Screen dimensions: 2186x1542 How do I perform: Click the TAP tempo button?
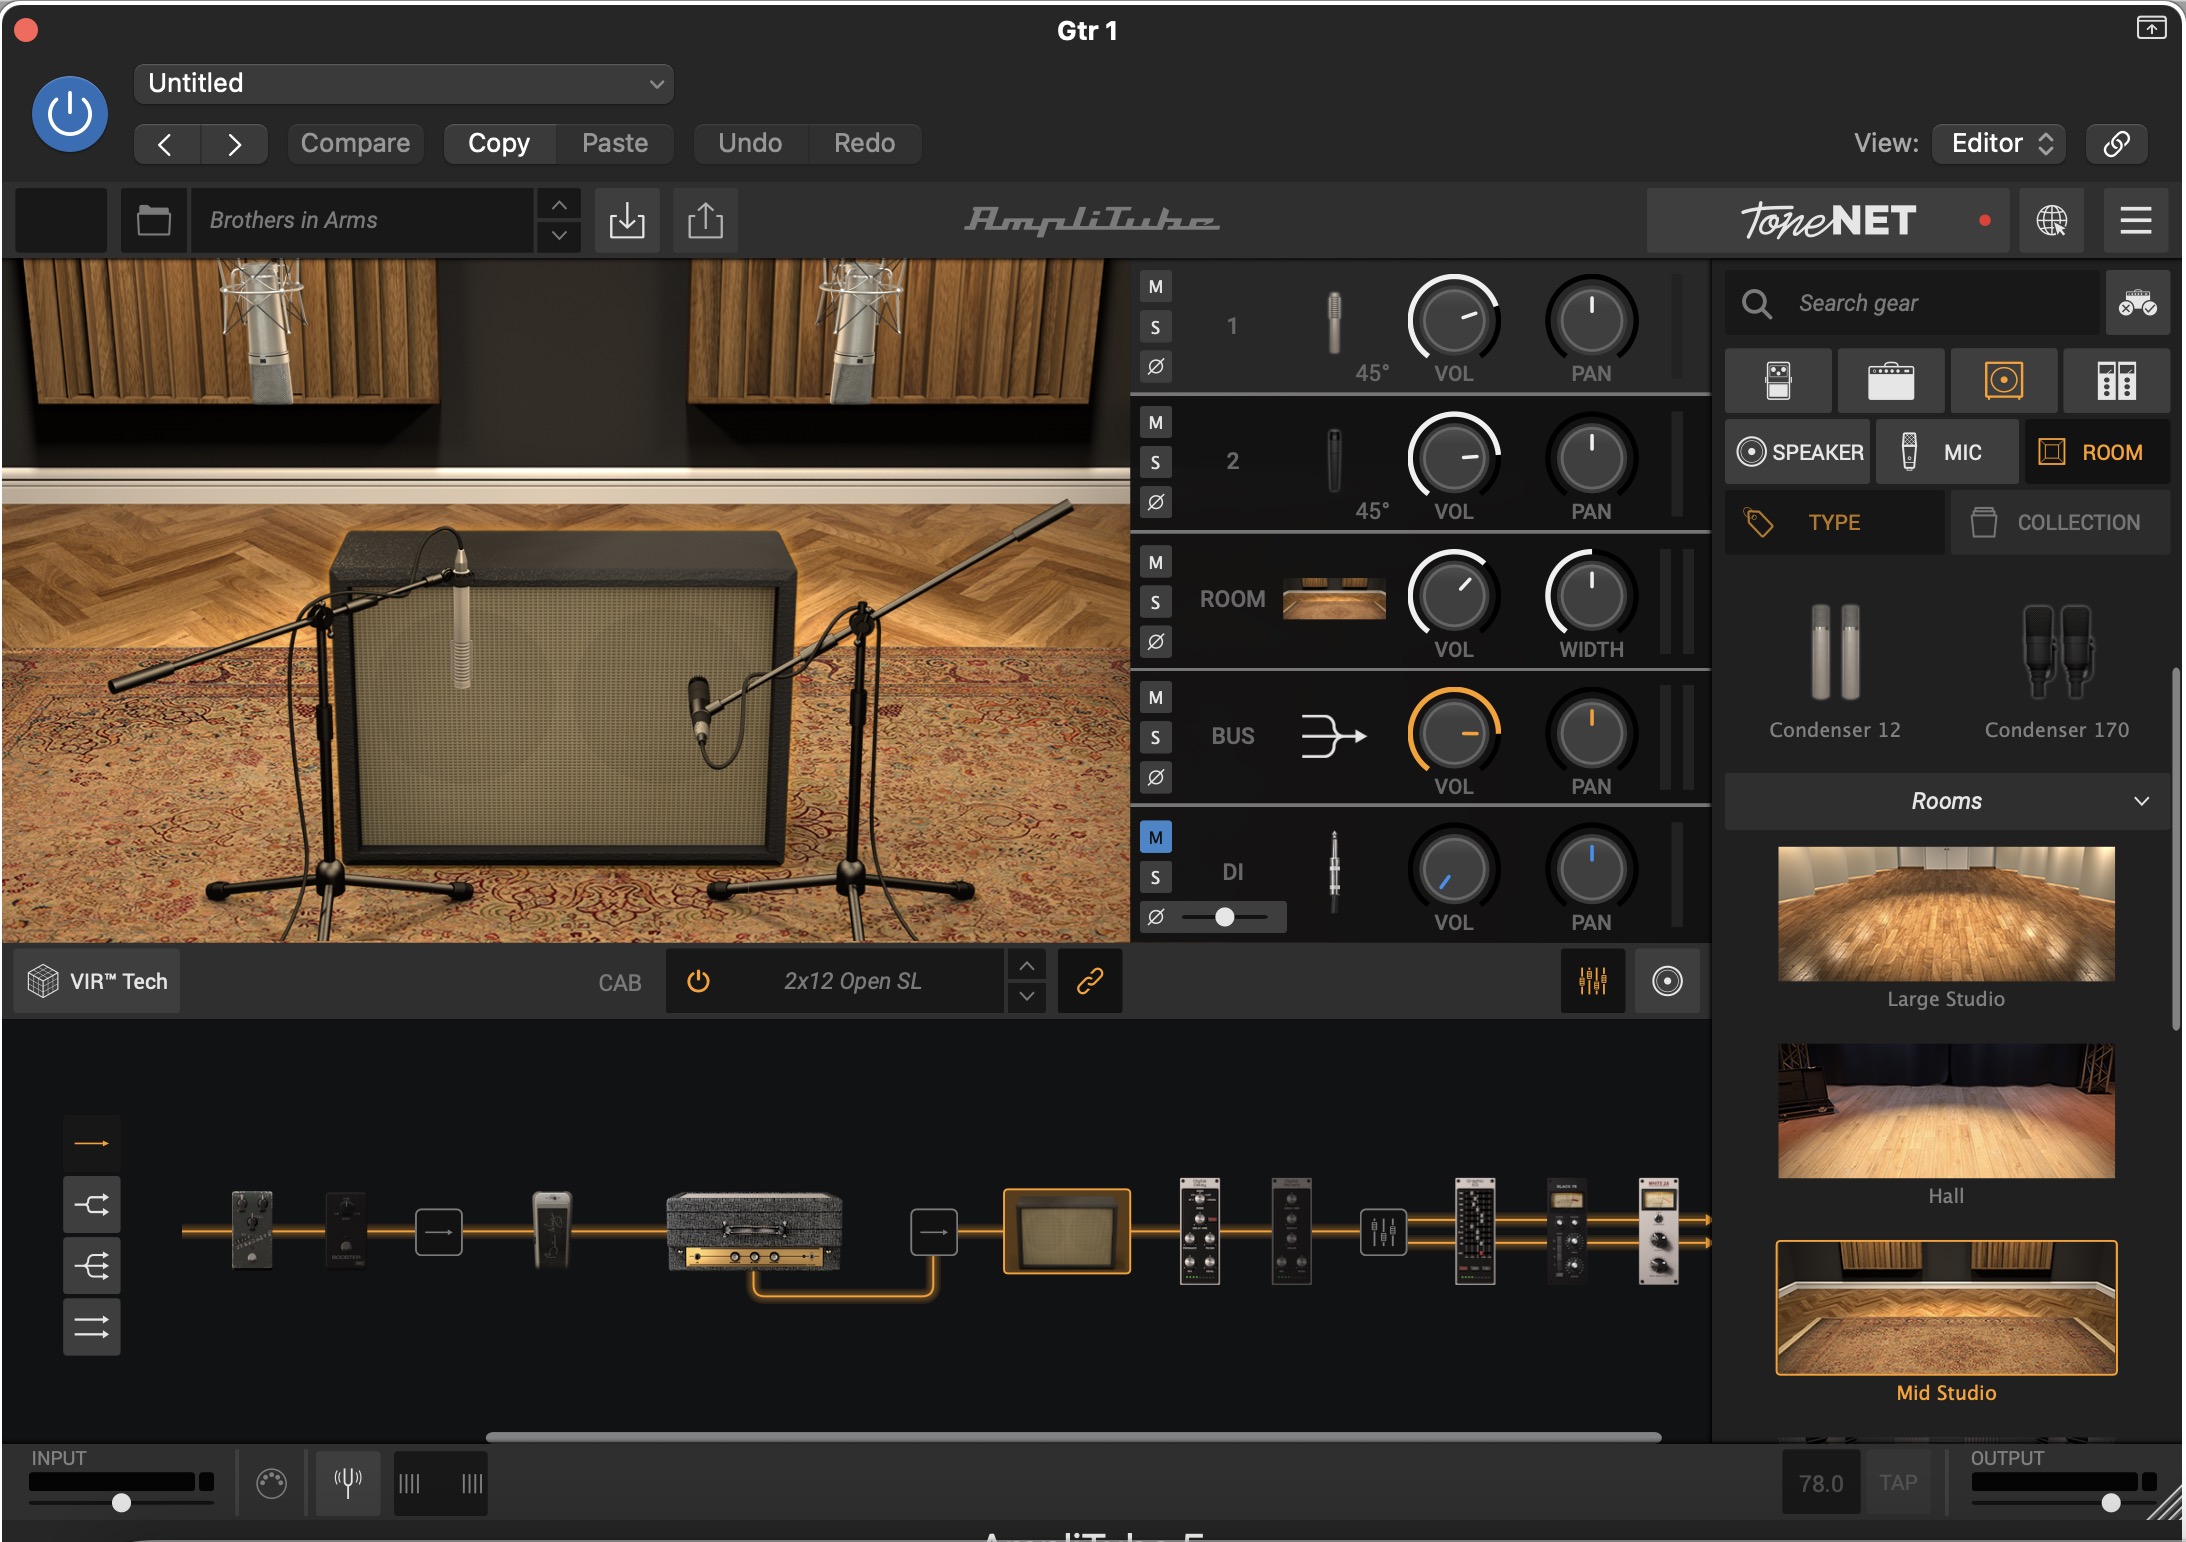1898,1483
